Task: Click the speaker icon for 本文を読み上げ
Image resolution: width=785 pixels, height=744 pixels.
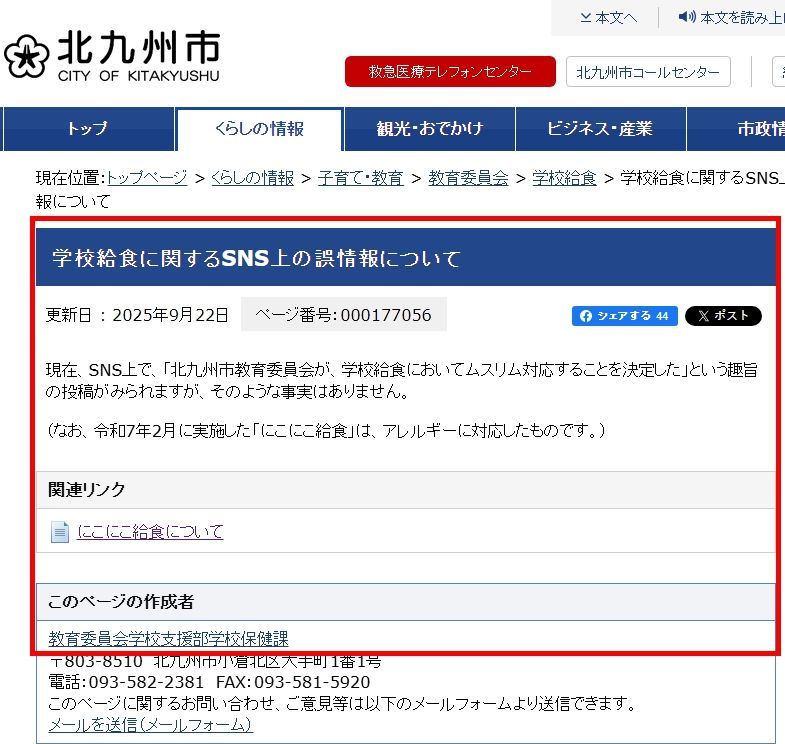Action: click(x=686, y=17)
